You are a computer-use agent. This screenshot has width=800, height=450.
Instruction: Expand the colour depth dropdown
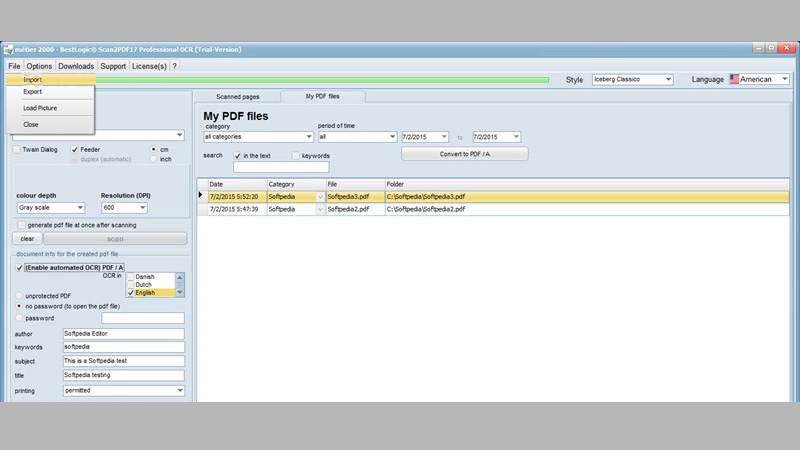(50, 207)
